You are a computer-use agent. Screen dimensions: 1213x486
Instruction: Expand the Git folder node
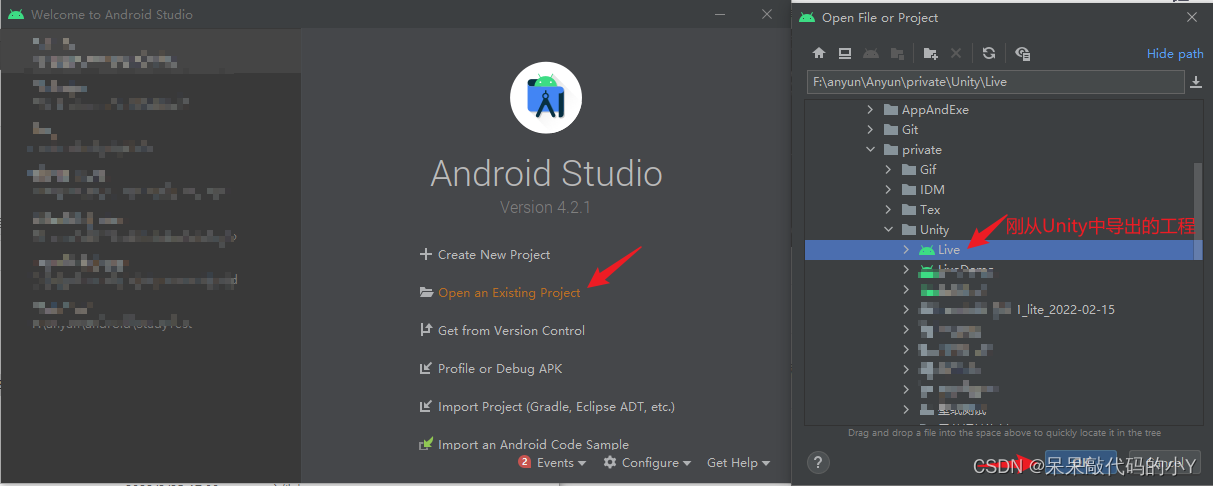pyautogui.click(x=871, y=130)
